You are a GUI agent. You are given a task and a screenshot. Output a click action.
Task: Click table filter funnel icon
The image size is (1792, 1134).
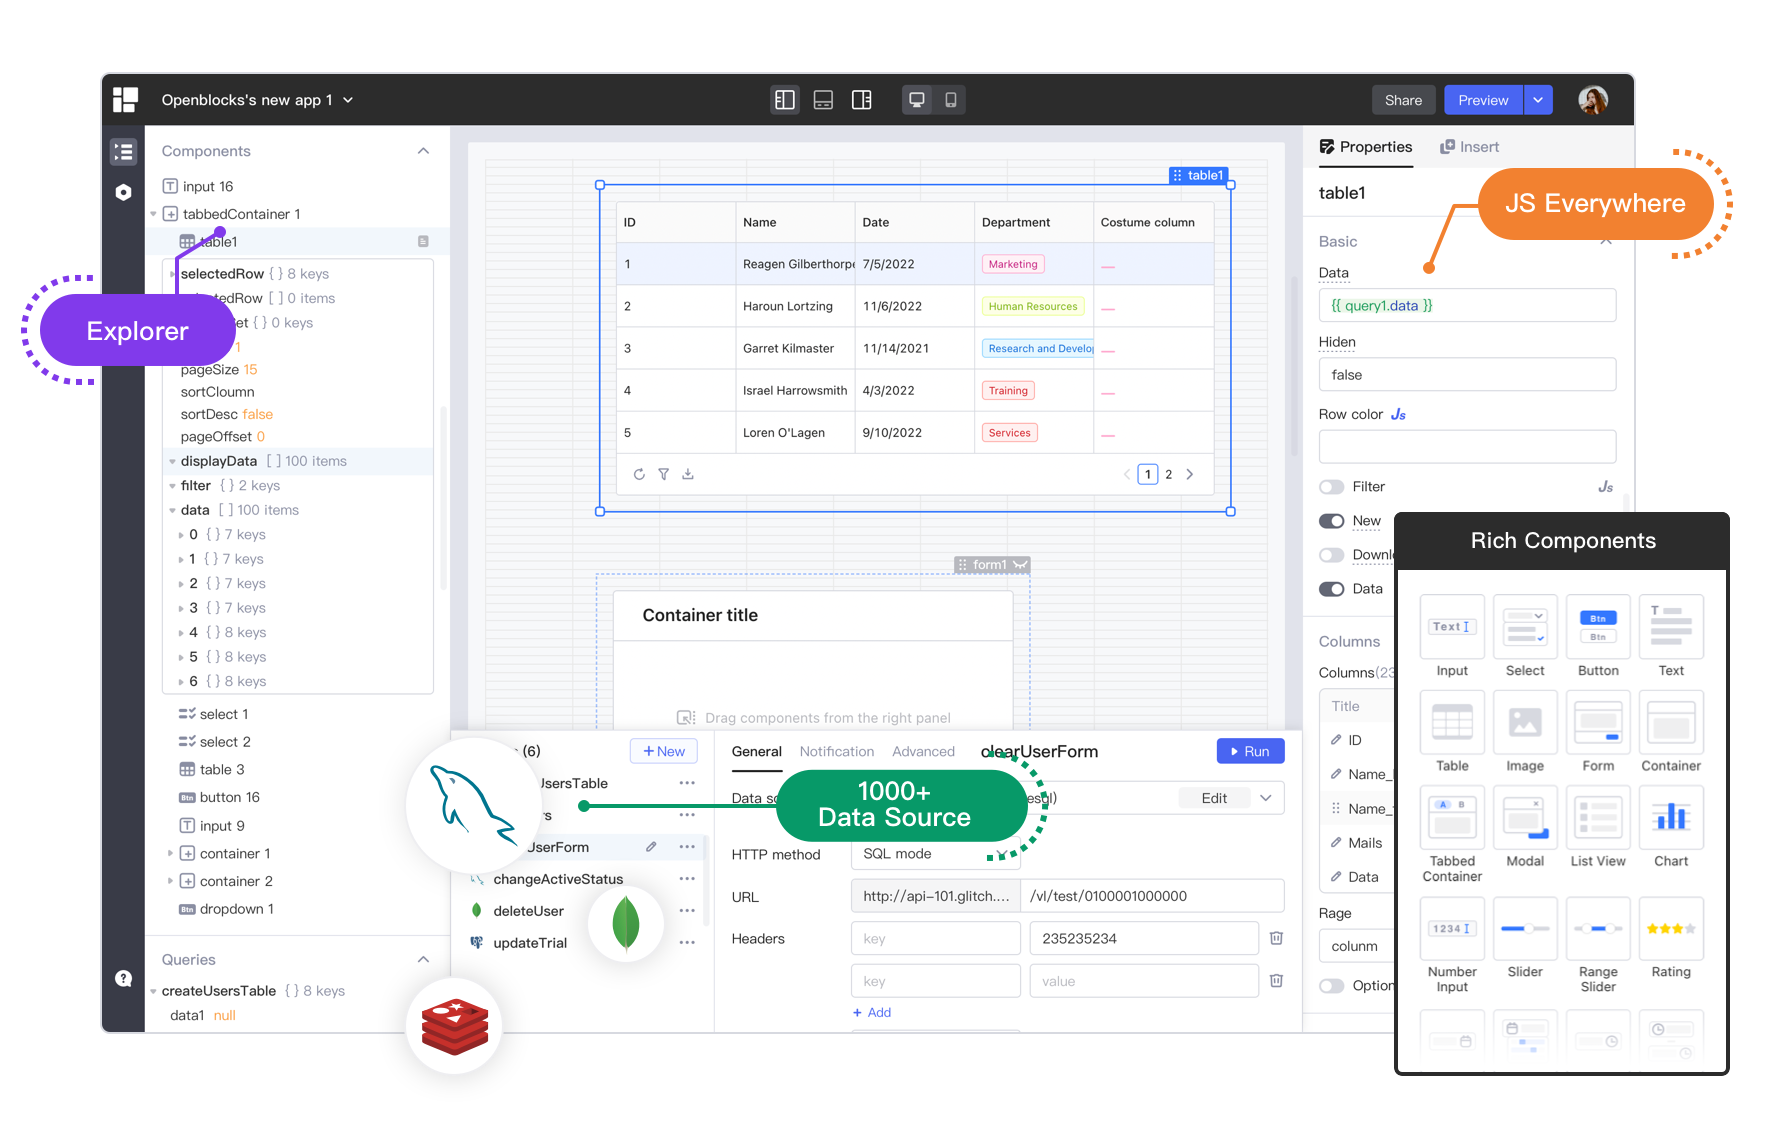pos(663,474)
